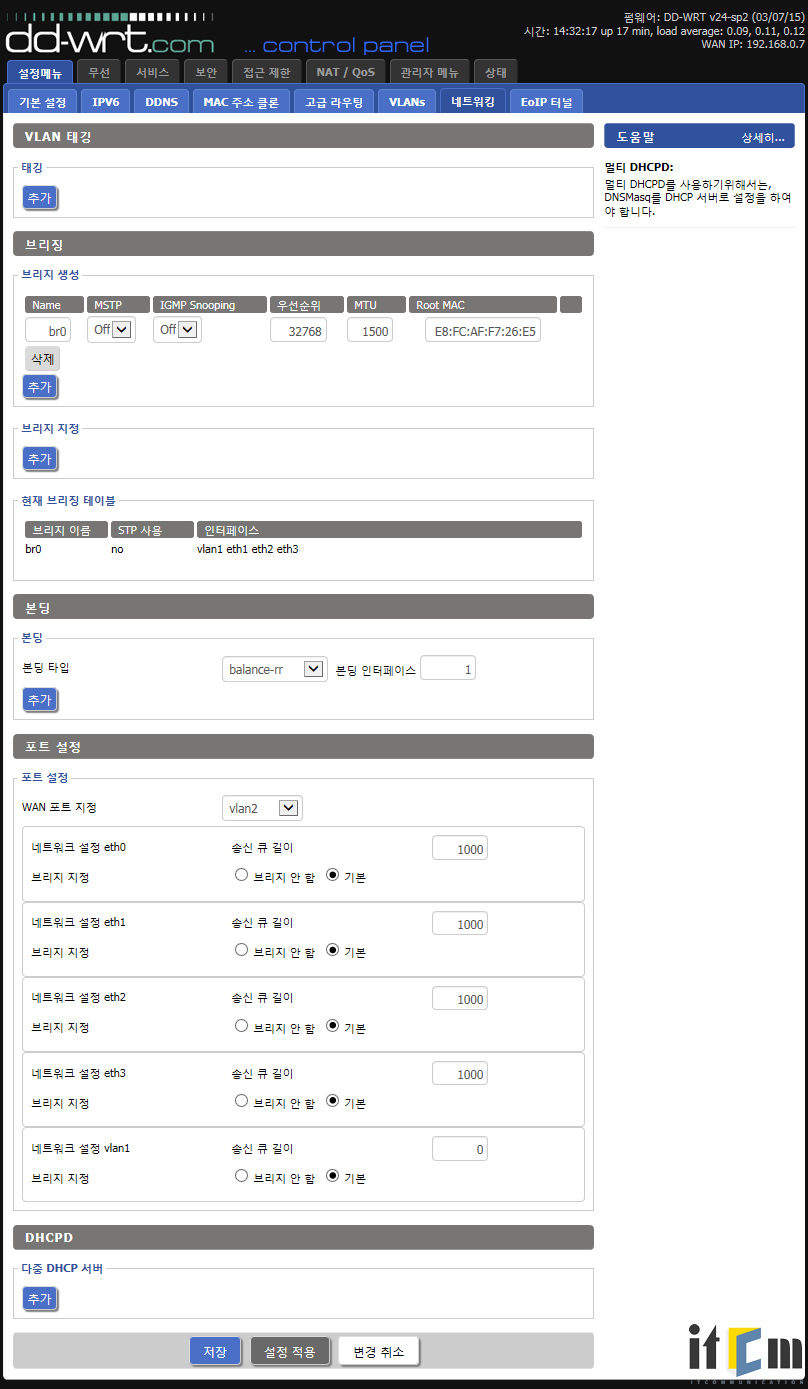
Task: Open the 상태 tab
Action: (x=496, y=72)
